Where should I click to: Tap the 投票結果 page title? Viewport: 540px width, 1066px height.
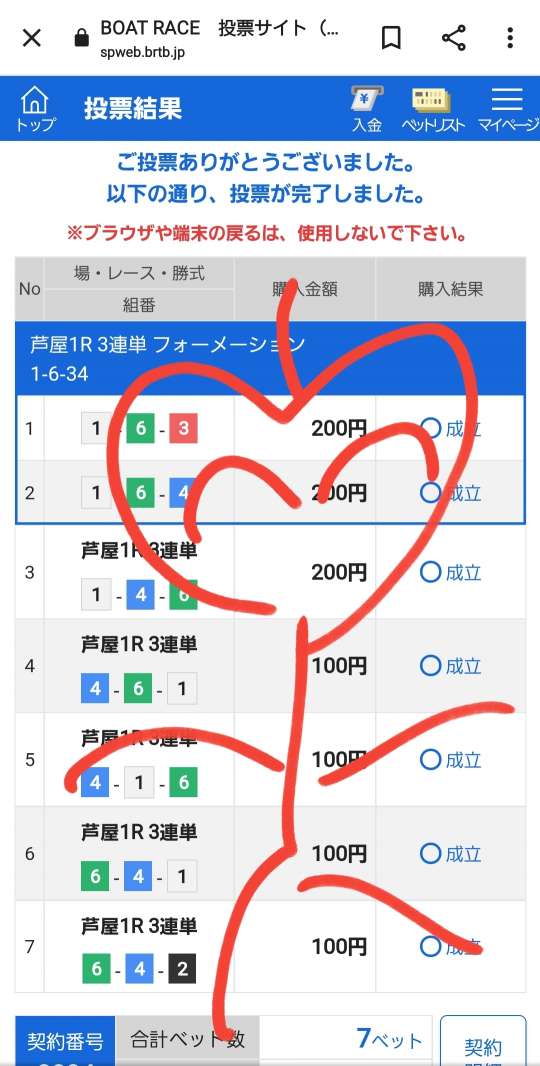pyautogui.click(x=133, y=109)
